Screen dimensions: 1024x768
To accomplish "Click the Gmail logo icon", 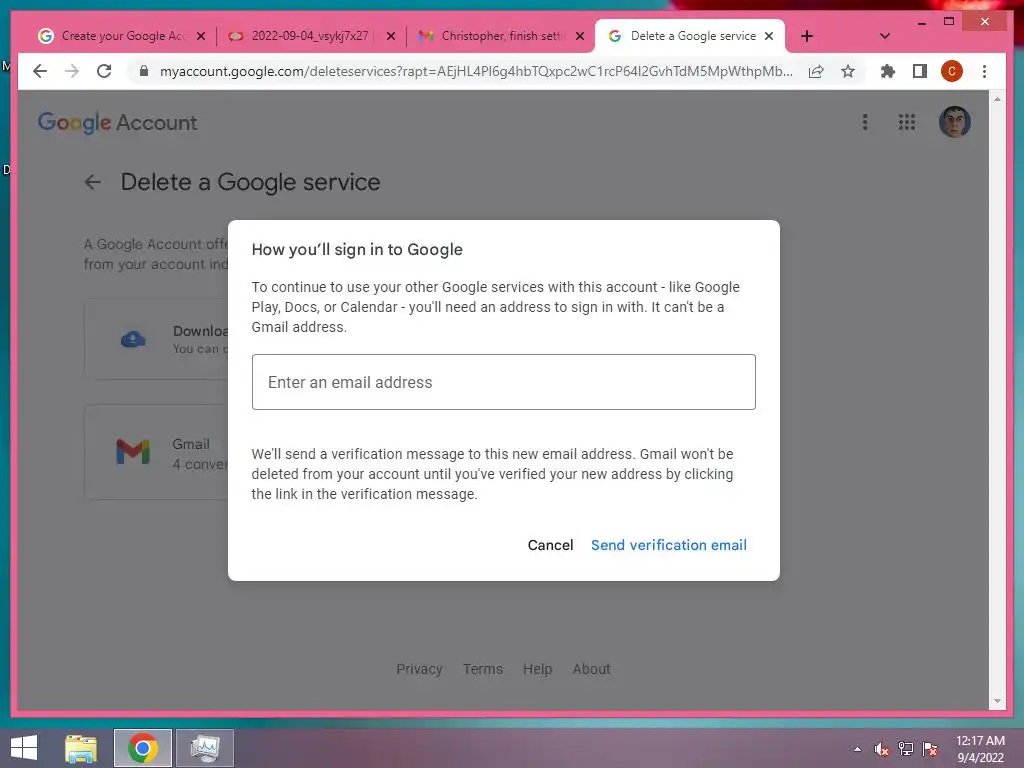I will pos(133,452).
